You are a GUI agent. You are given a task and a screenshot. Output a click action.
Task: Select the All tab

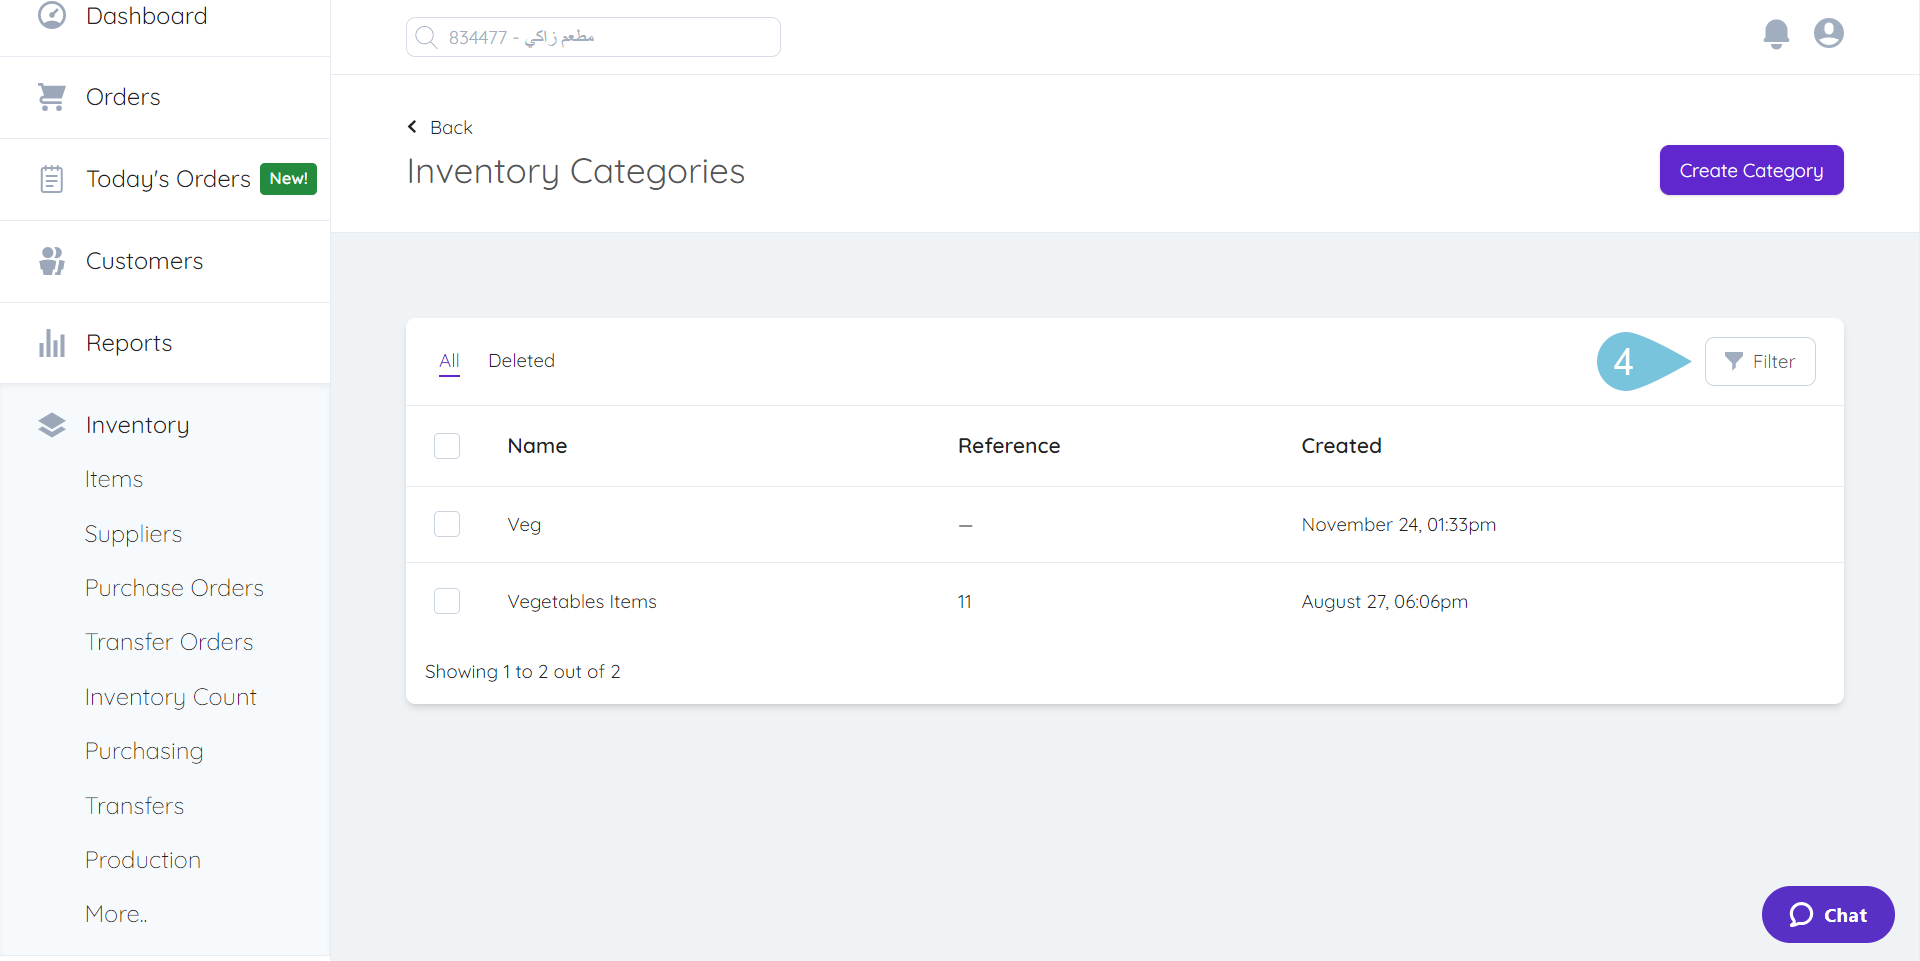pyautogui.click(x=449, y=361)
